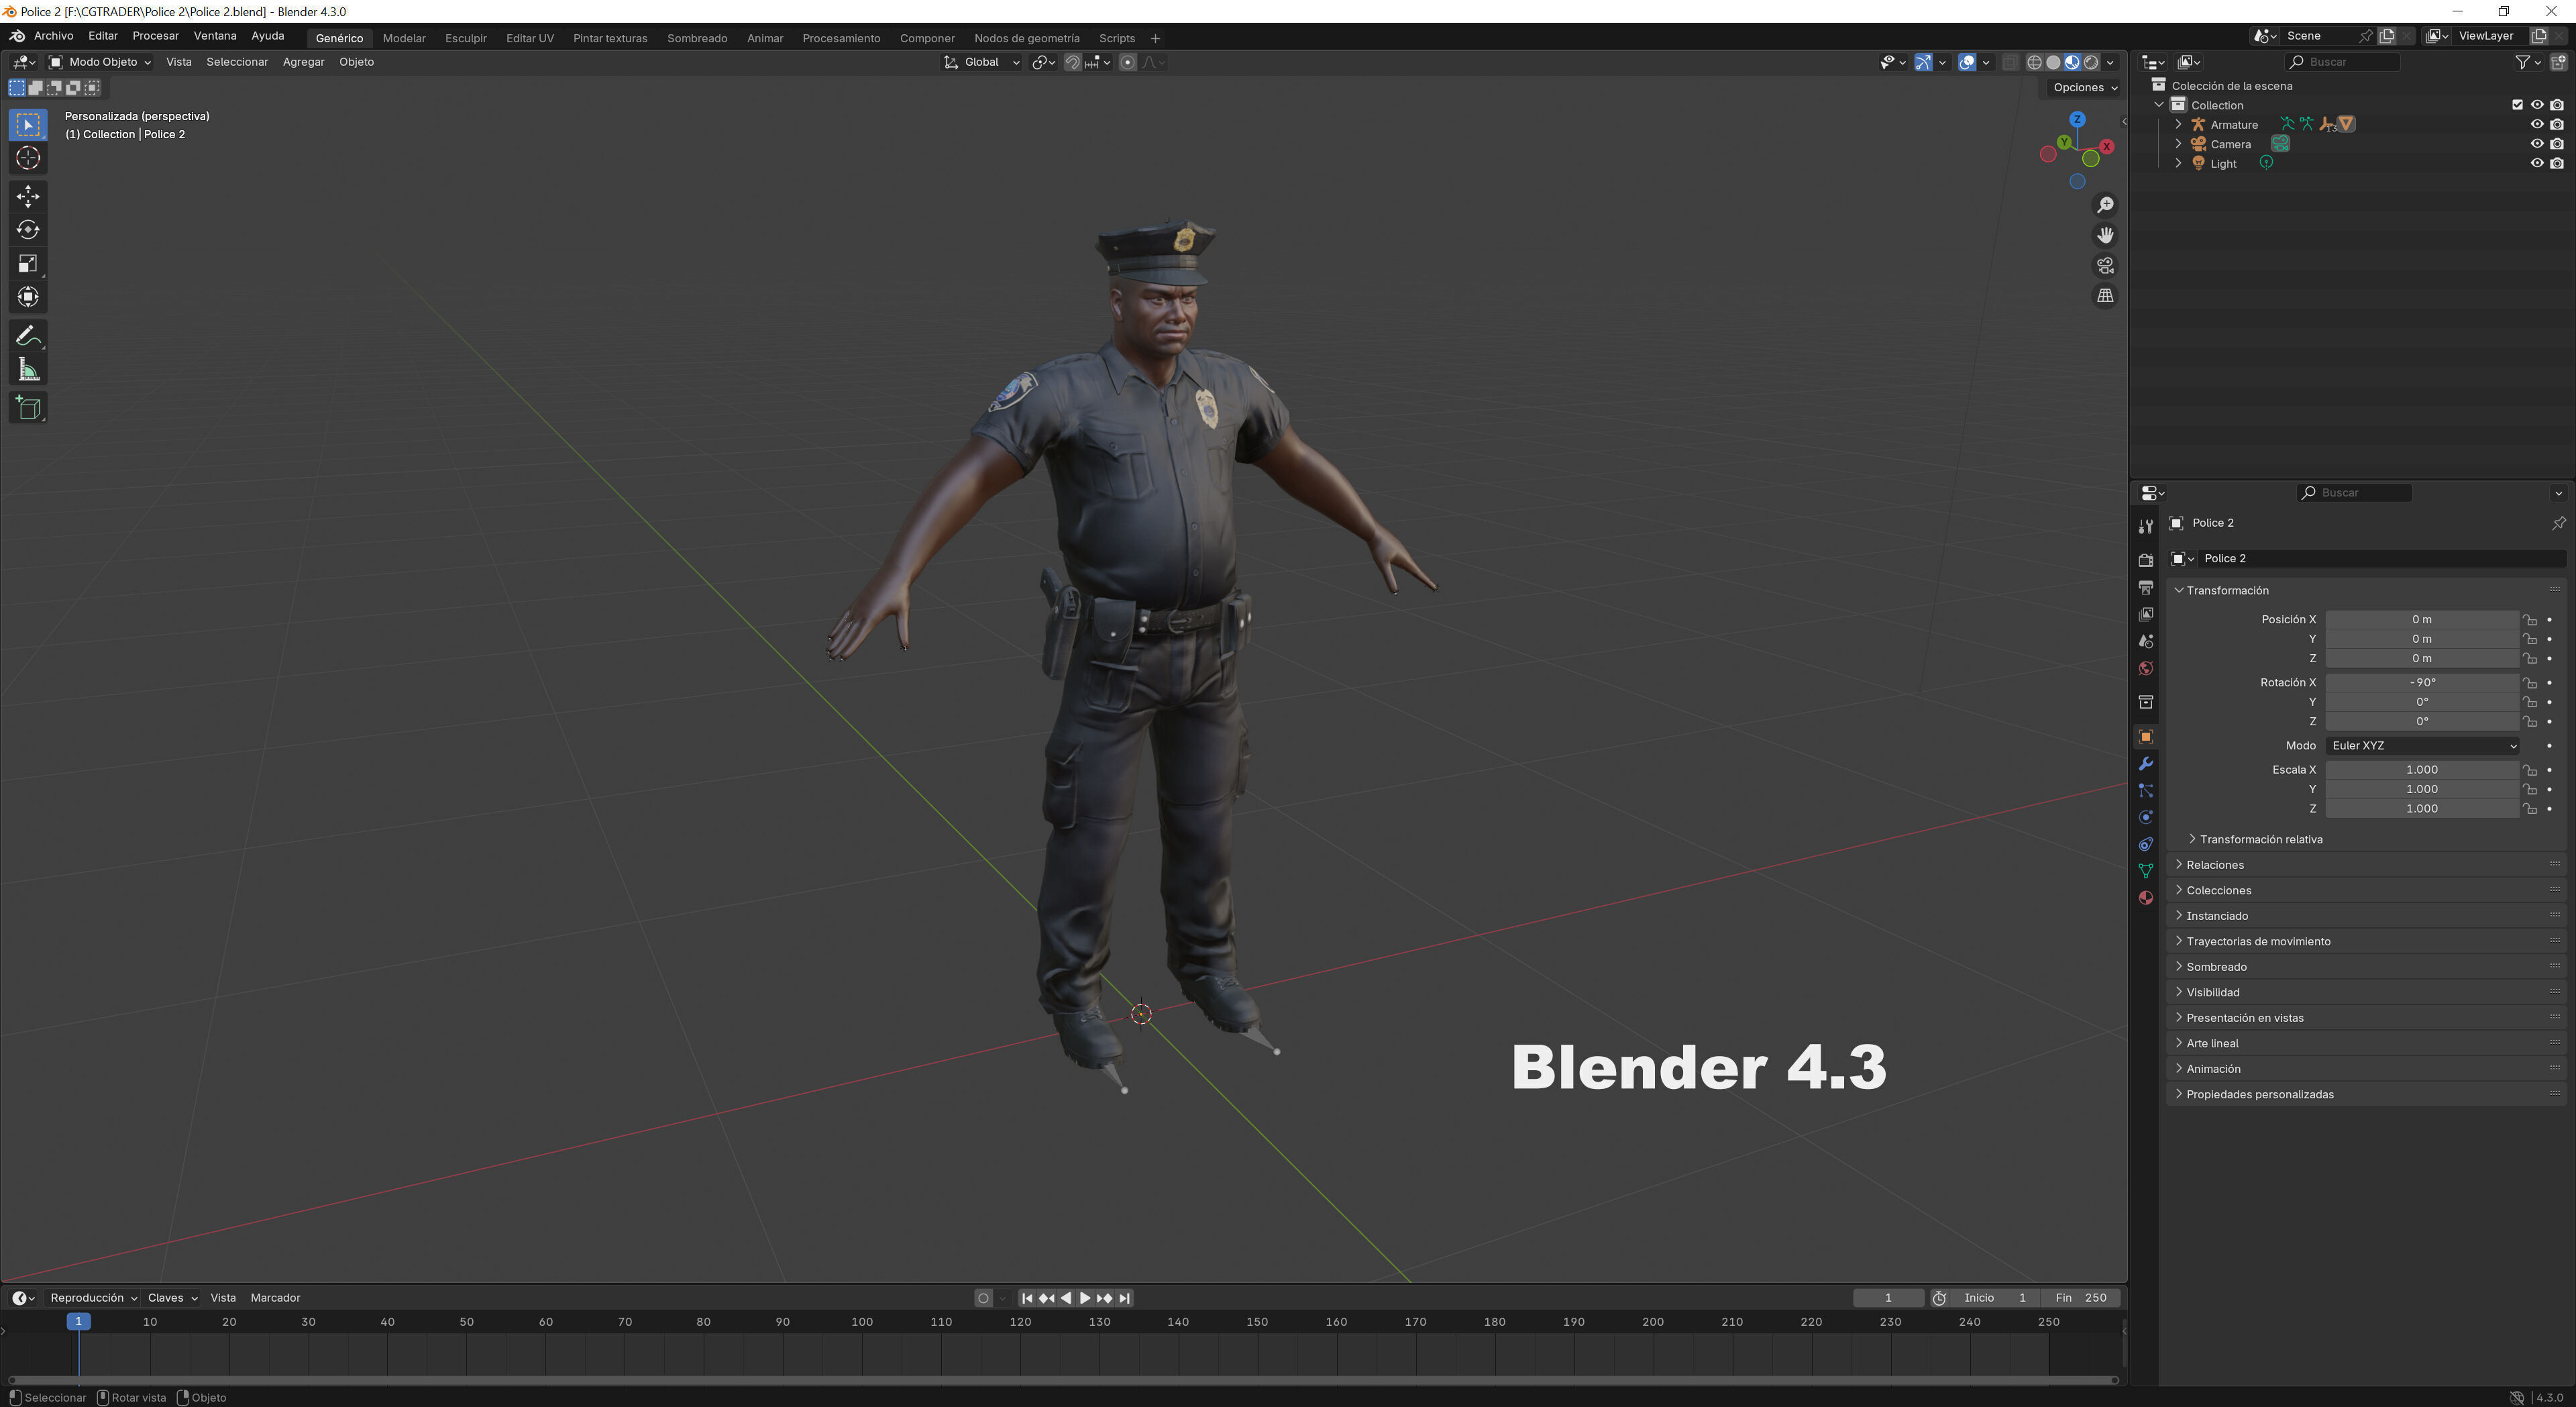This screenshot has height=1407, width=2576.
Task: Select the Box Select tool
Action: (x=28, y=124)
